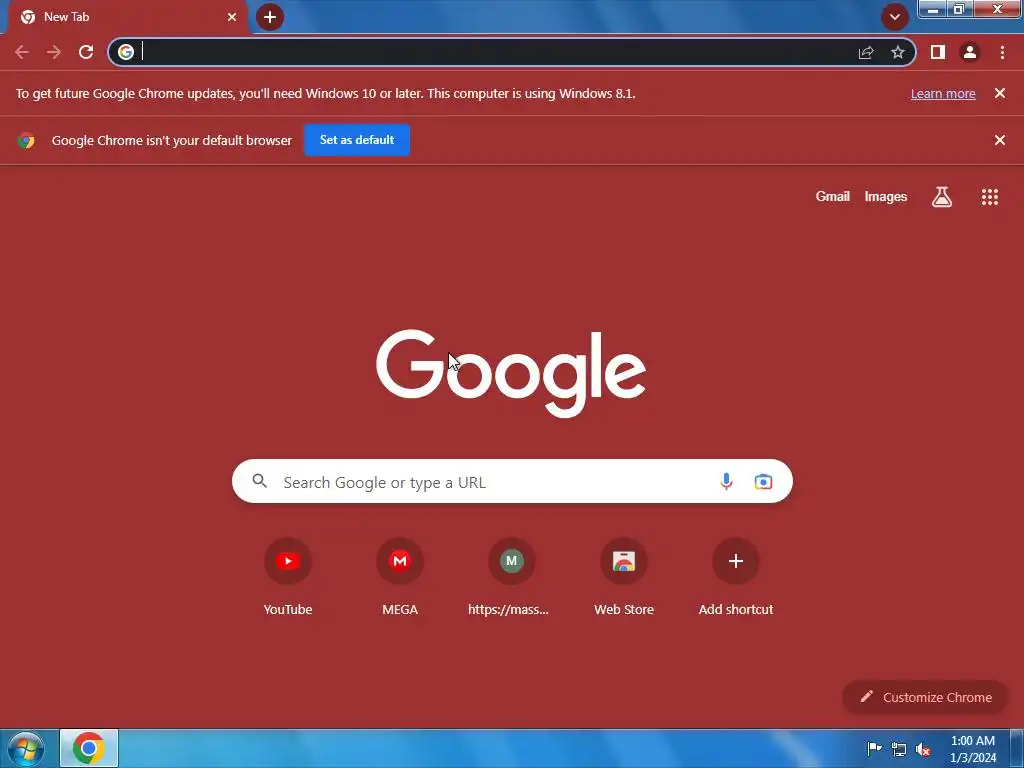Screen dimensions: 1024x768
Task: Expand the tab search dropdown
Action: pyautogui.click(x=895, y=17)
